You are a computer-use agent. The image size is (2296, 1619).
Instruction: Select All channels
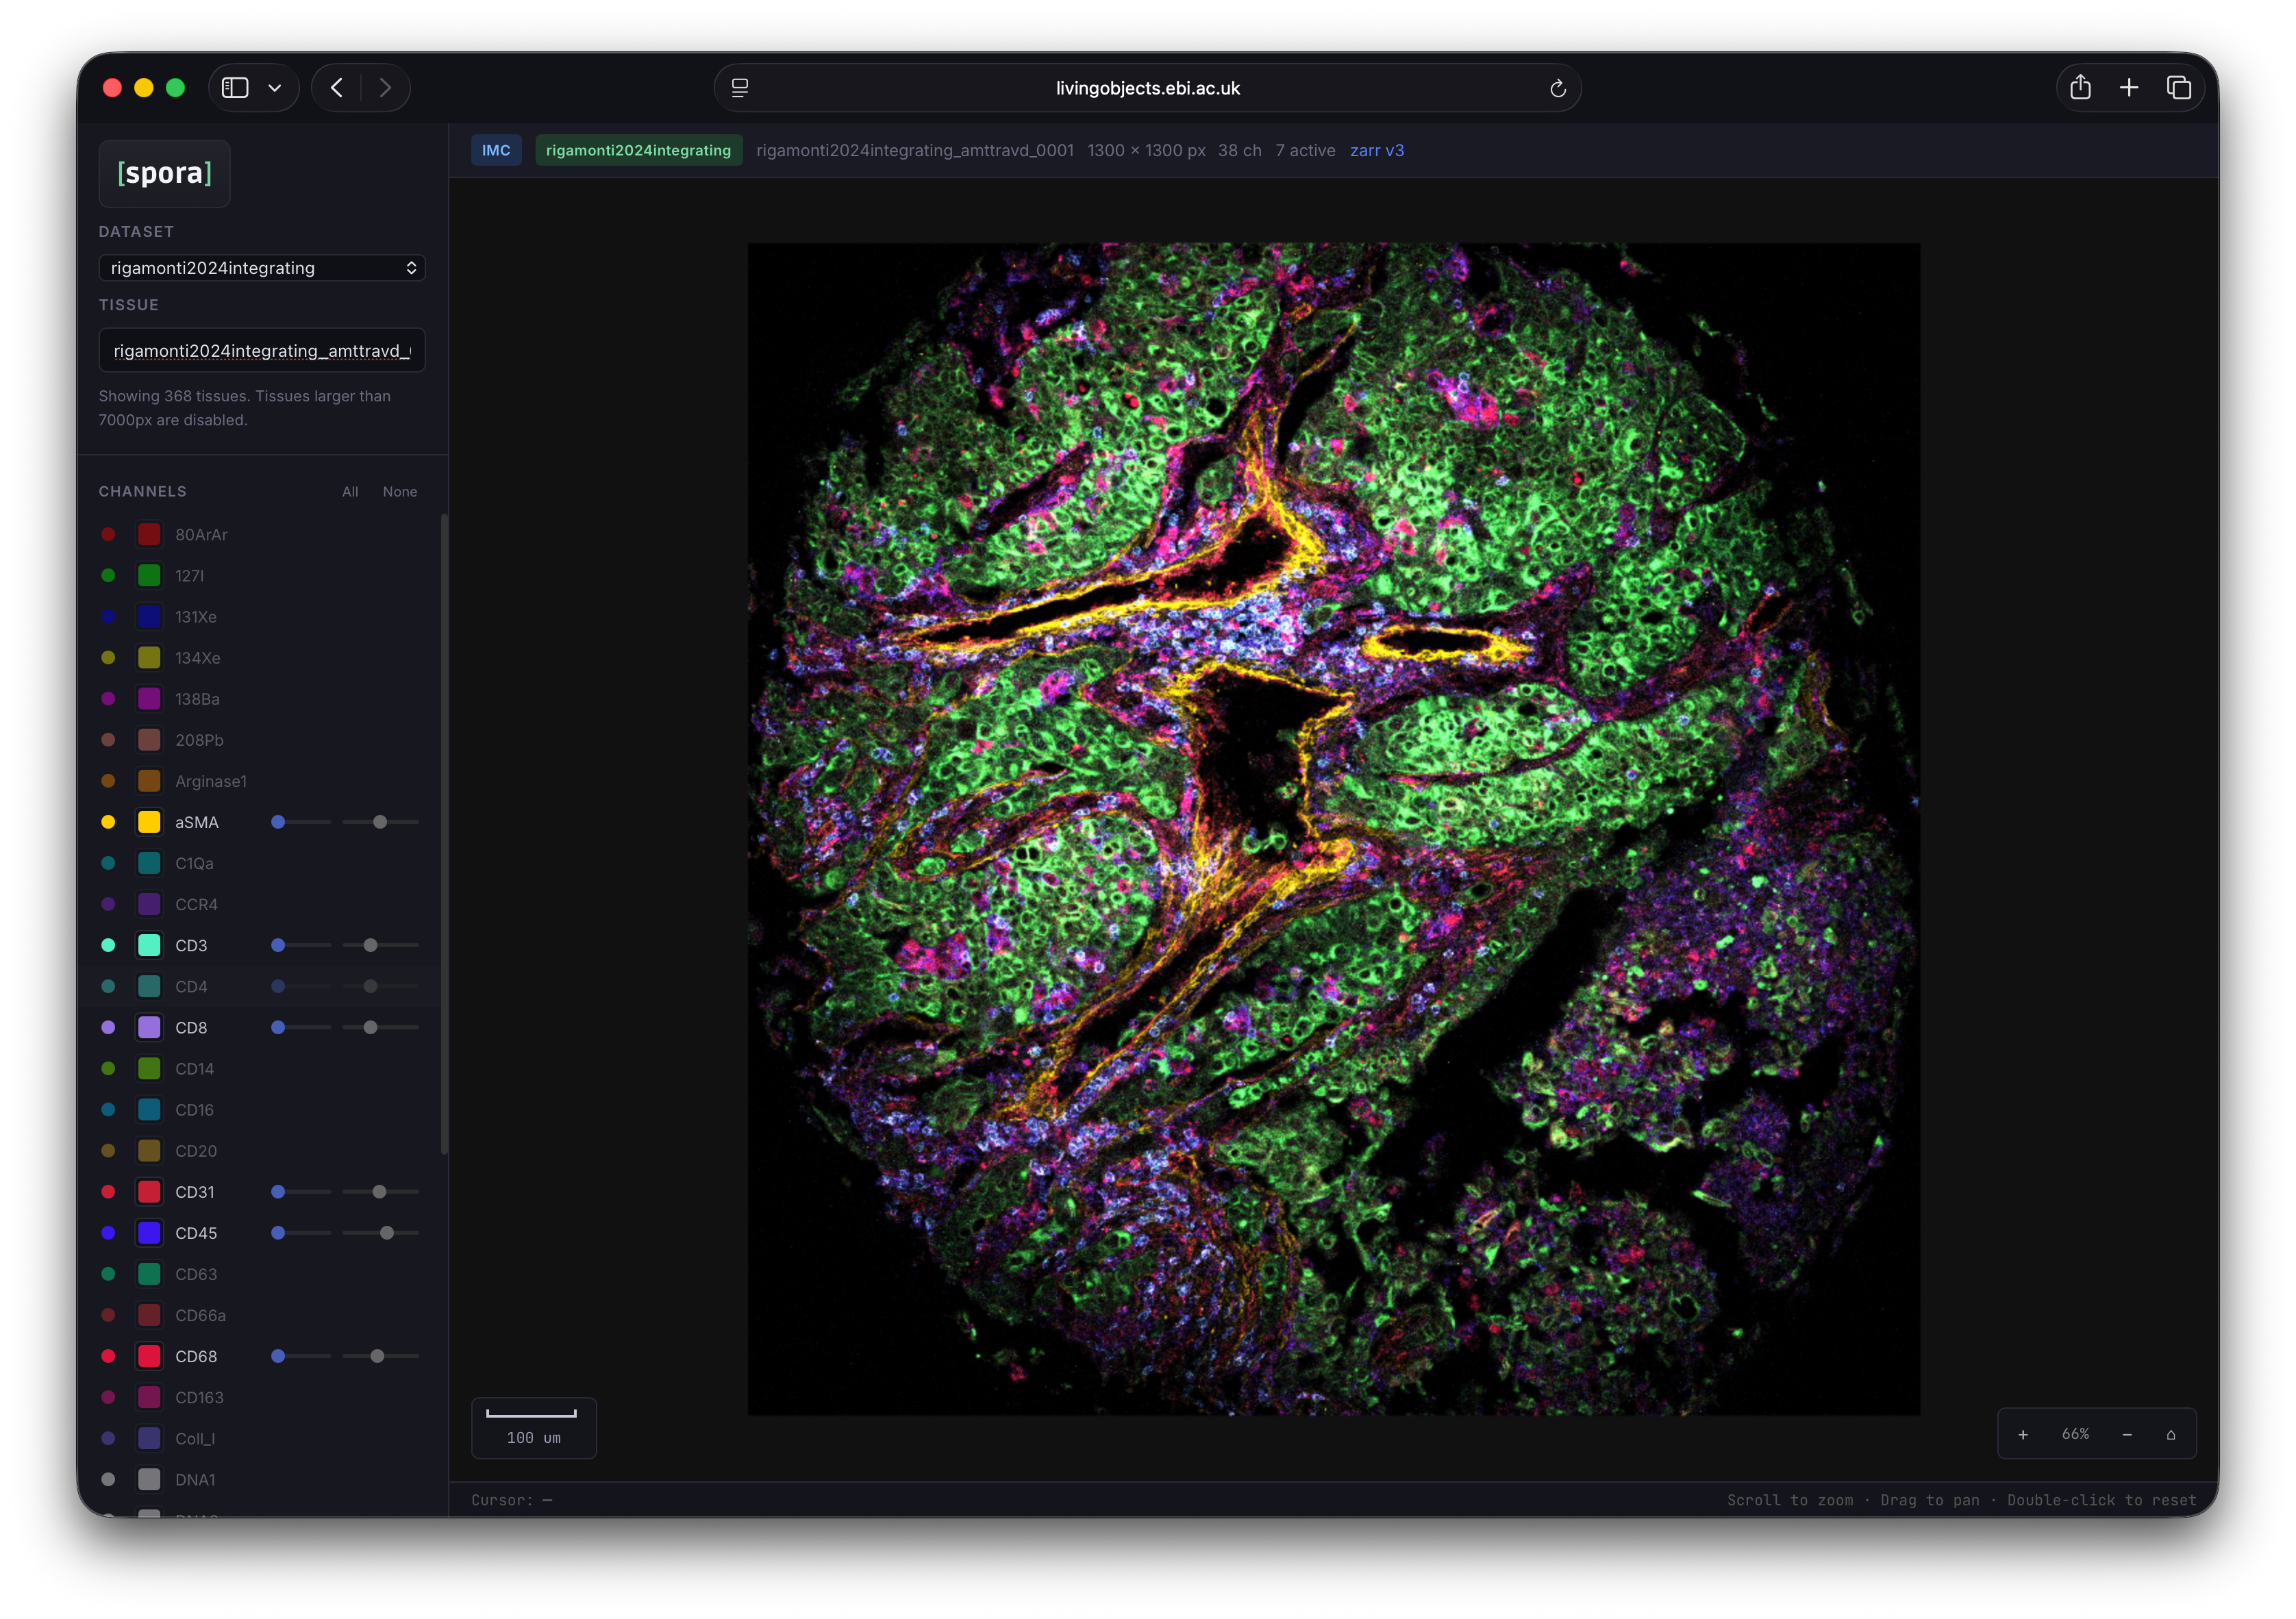pyautogui.click(x=350, y=492)
